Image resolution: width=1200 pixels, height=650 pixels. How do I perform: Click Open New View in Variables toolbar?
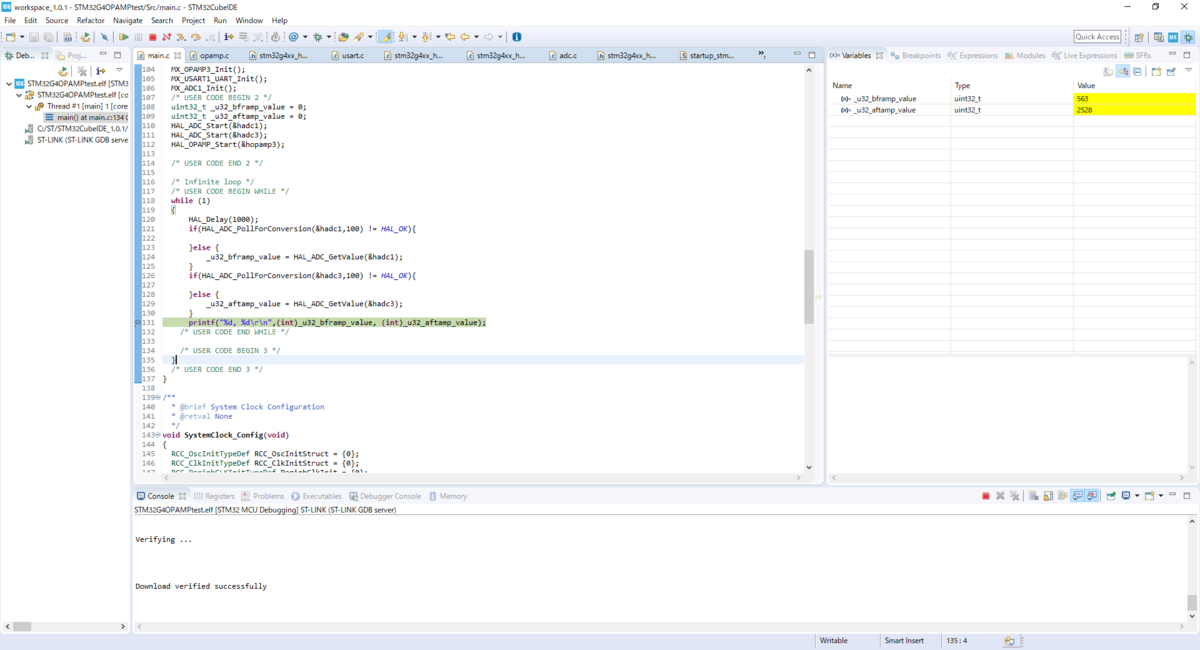coord(1156,71)
